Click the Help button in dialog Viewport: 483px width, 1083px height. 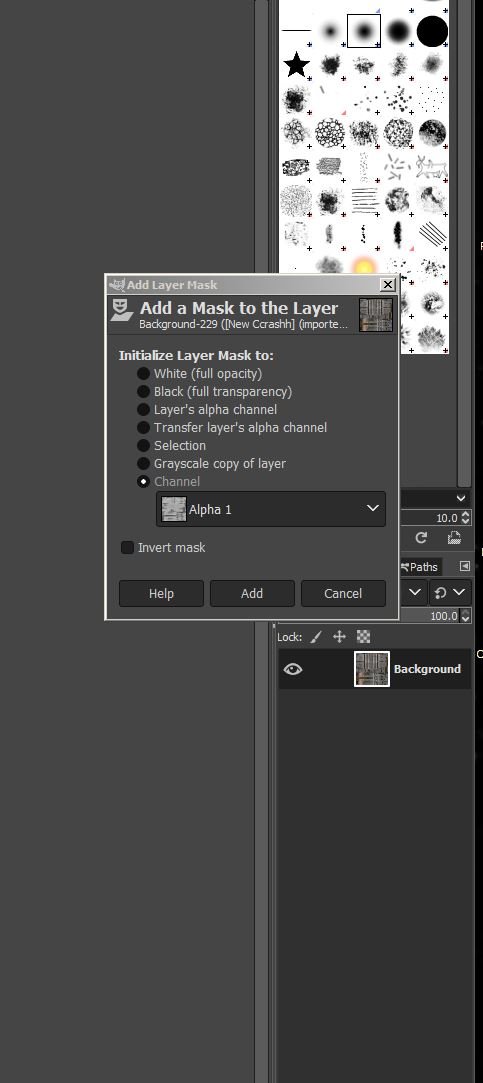click(x=161, y=593)
